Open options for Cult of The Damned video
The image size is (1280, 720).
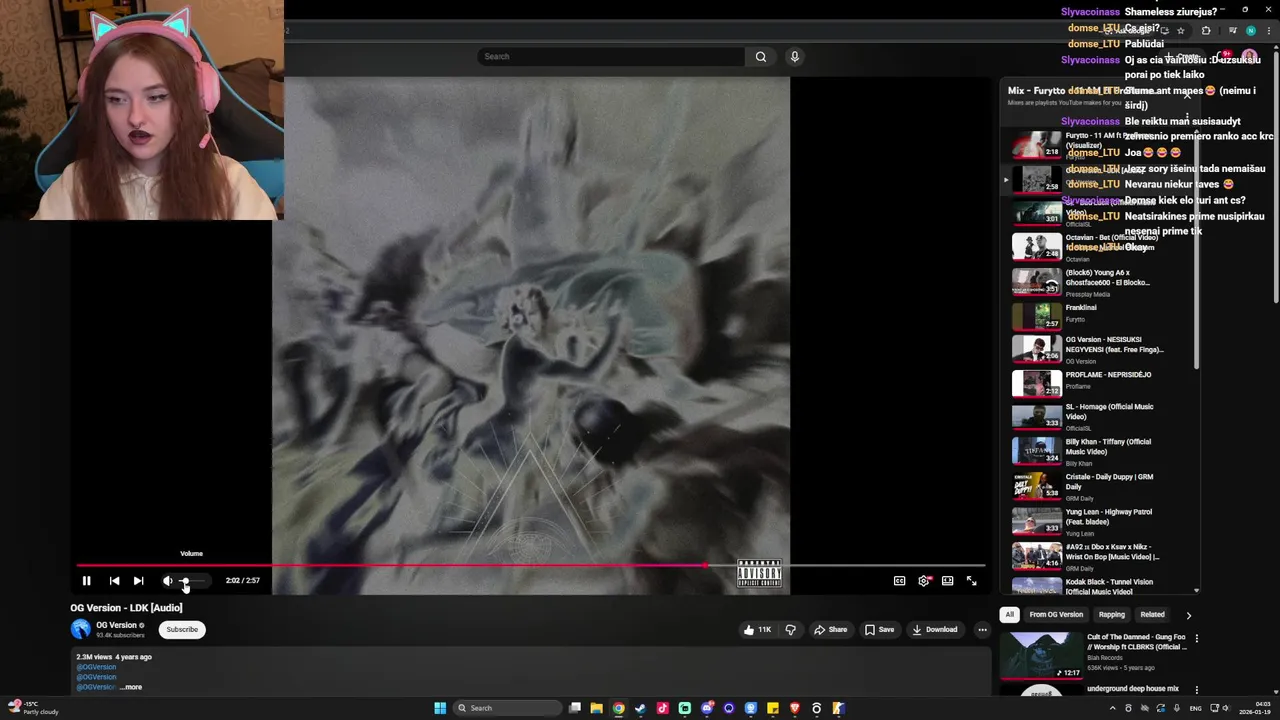(x=1196, y=638)
